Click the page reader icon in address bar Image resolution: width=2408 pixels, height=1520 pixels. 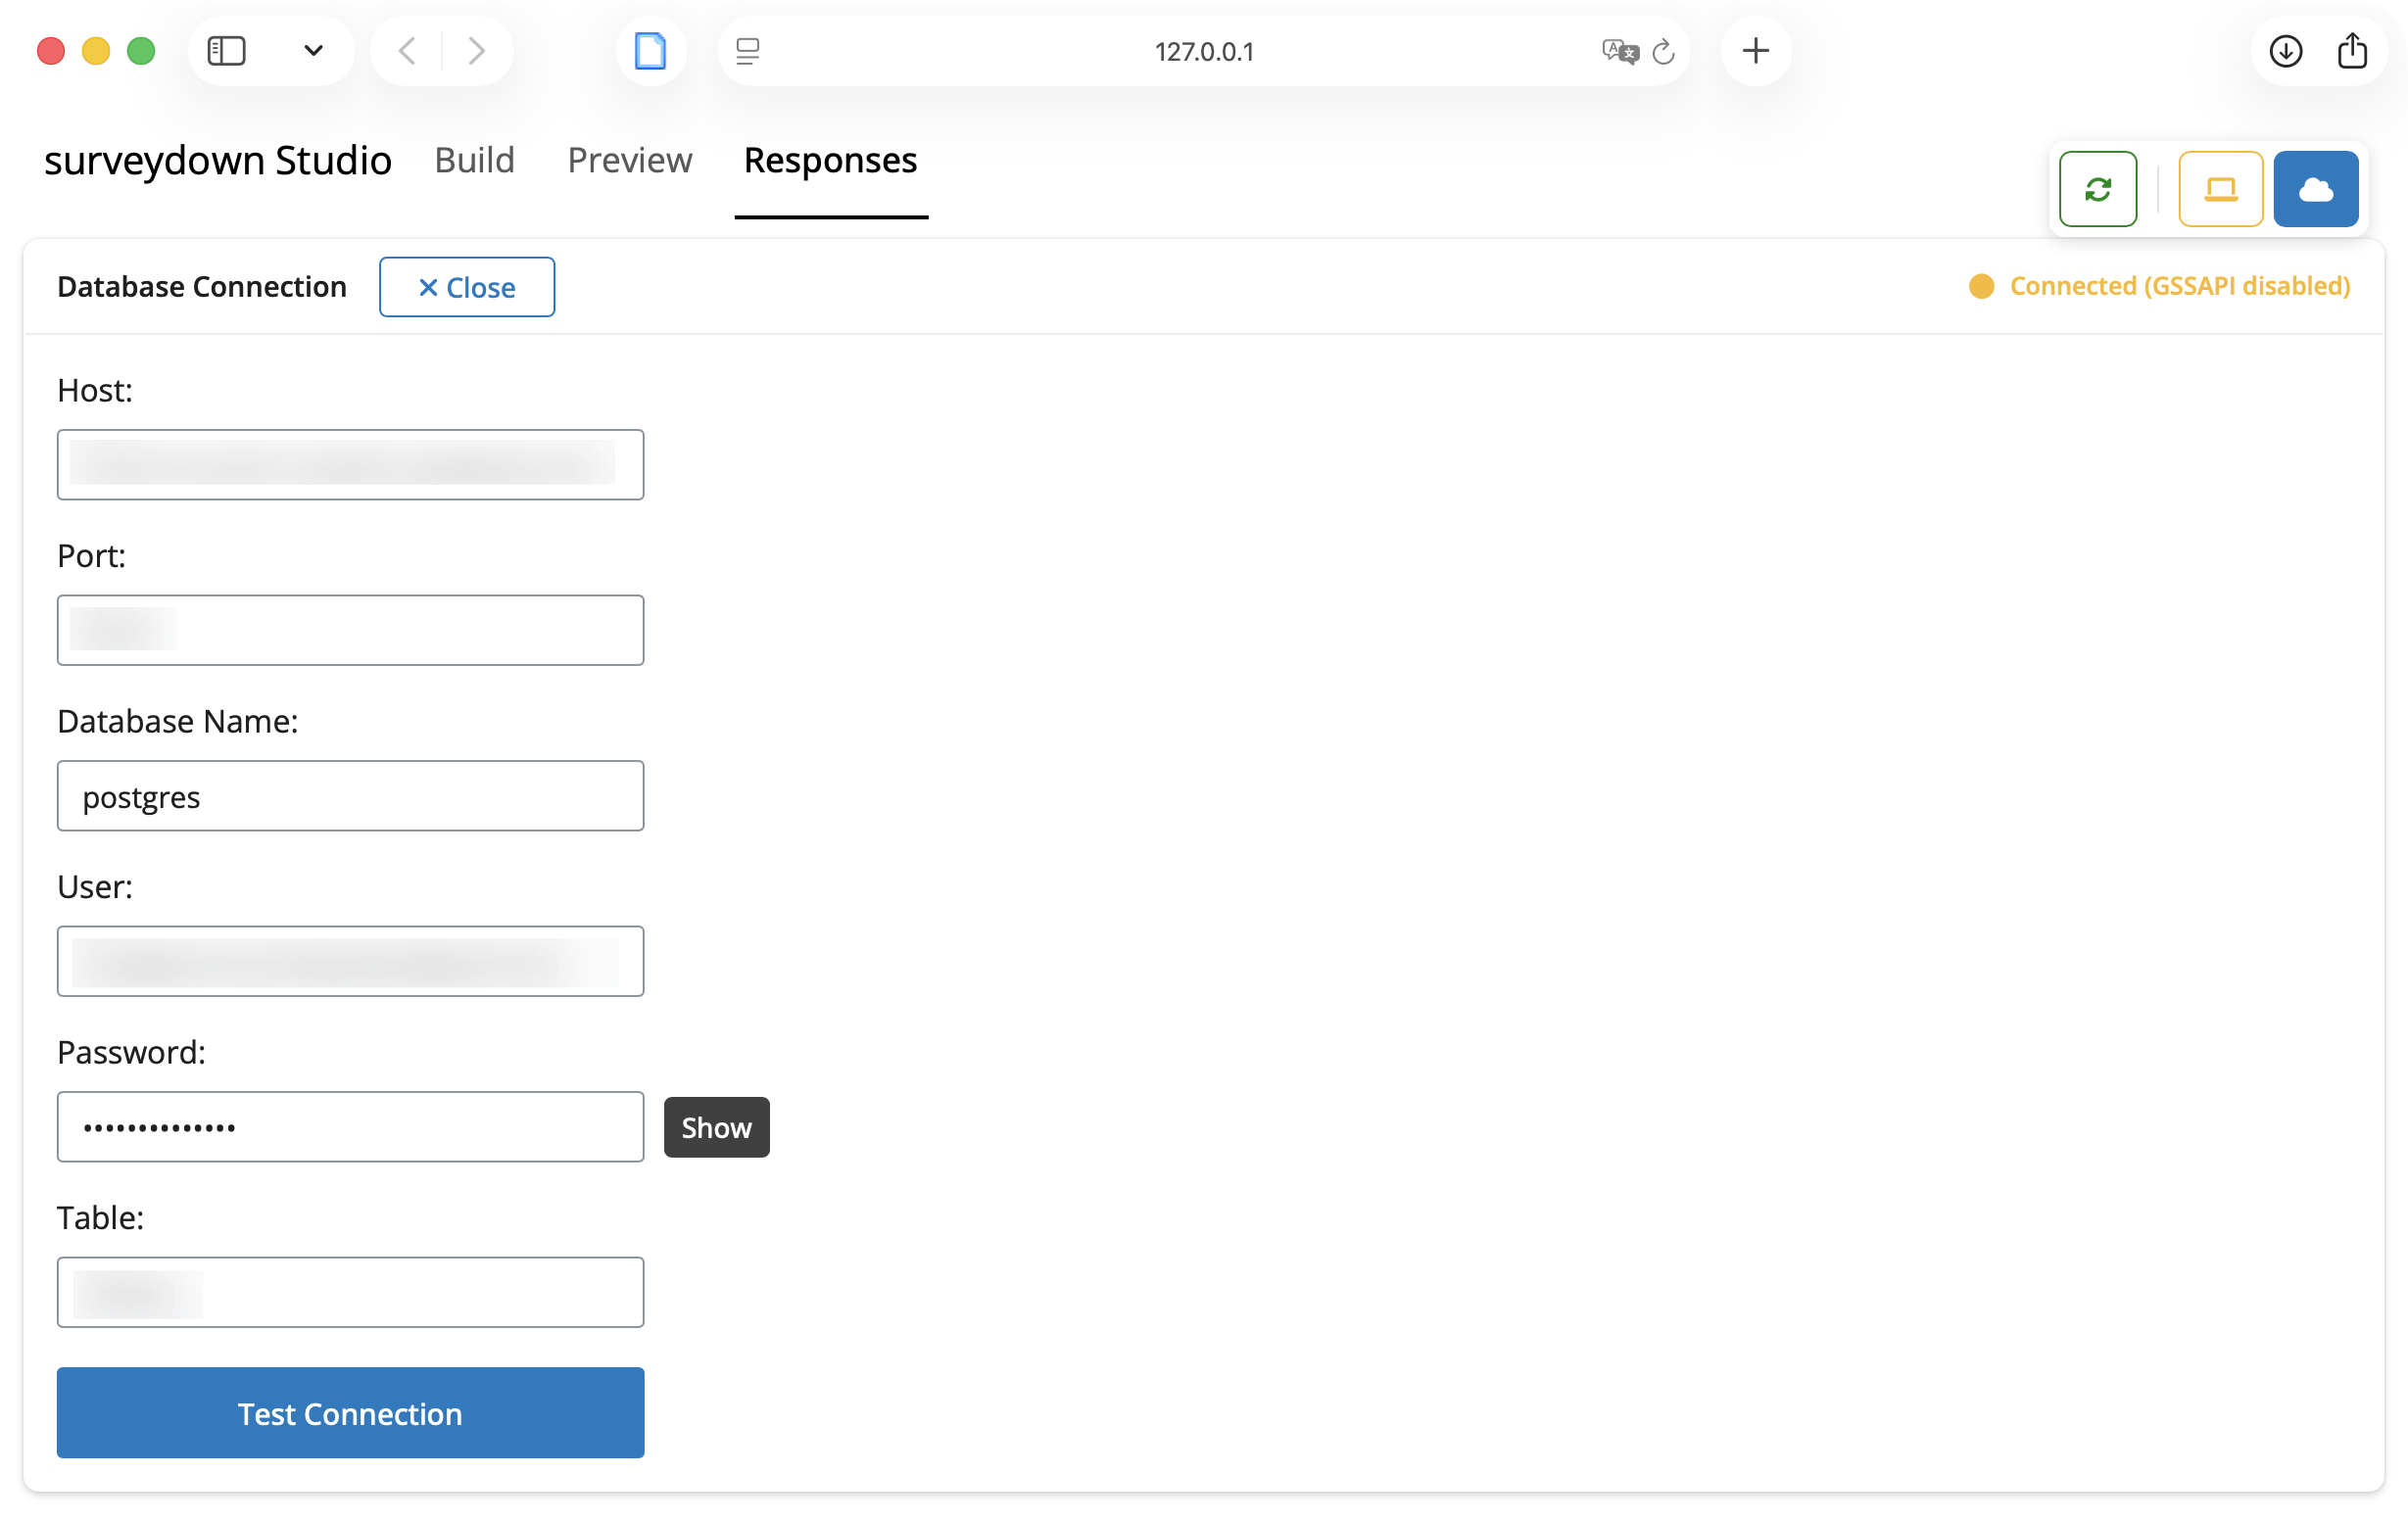pos(747,52)
